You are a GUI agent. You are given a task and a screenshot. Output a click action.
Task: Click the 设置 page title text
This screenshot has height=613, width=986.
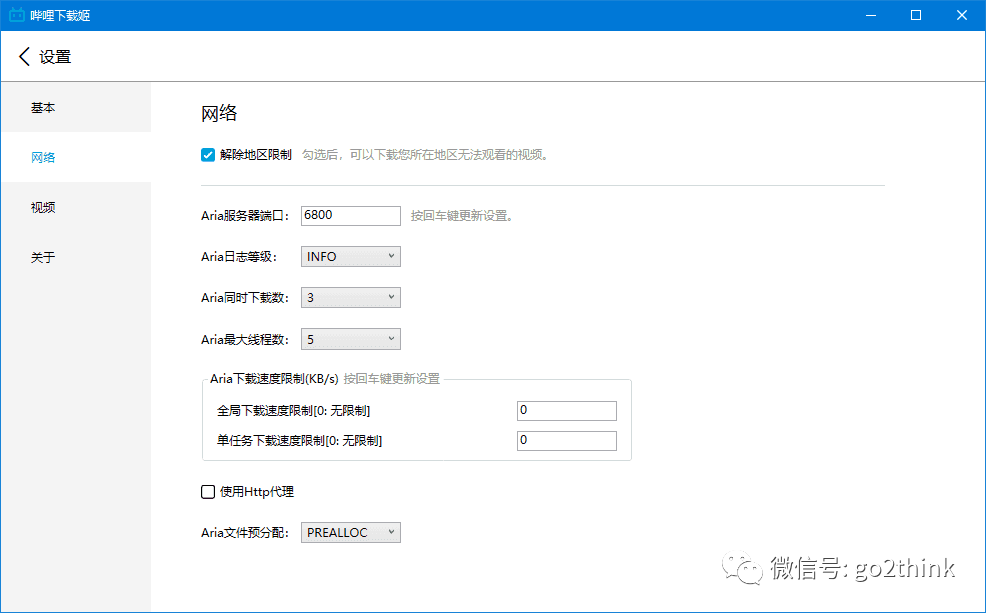[x=55, y=57]
